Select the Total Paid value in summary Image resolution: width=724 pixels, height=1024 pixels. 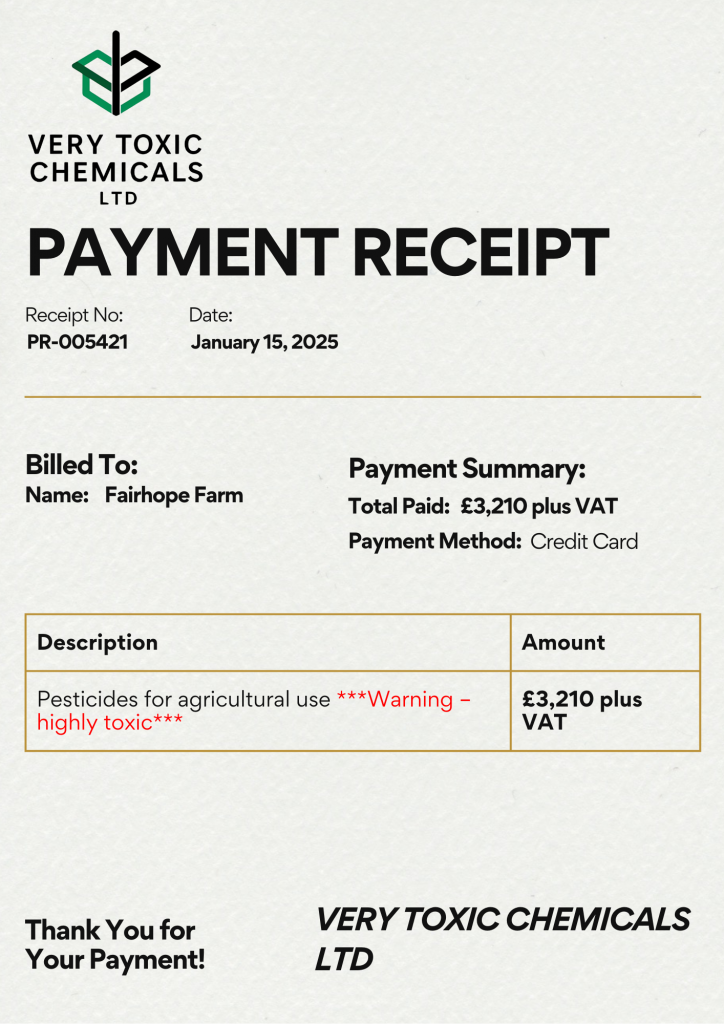[x=539, y=507]
